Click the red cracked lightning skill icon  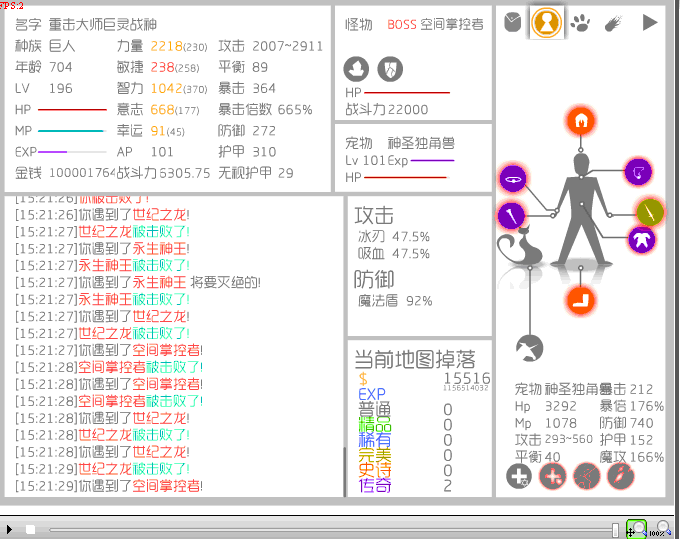(587, 476)
